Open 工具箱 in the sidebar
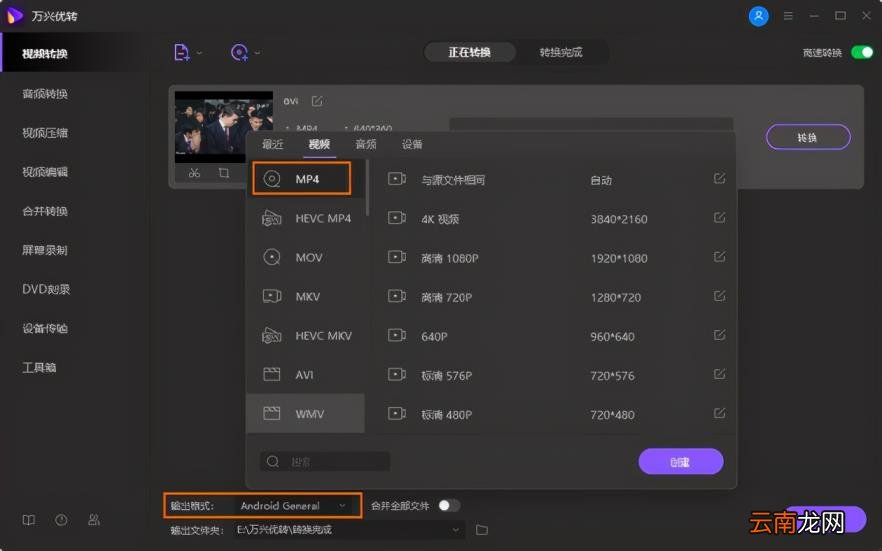This screenshot has width=882, height=551. tap(39, 367)
